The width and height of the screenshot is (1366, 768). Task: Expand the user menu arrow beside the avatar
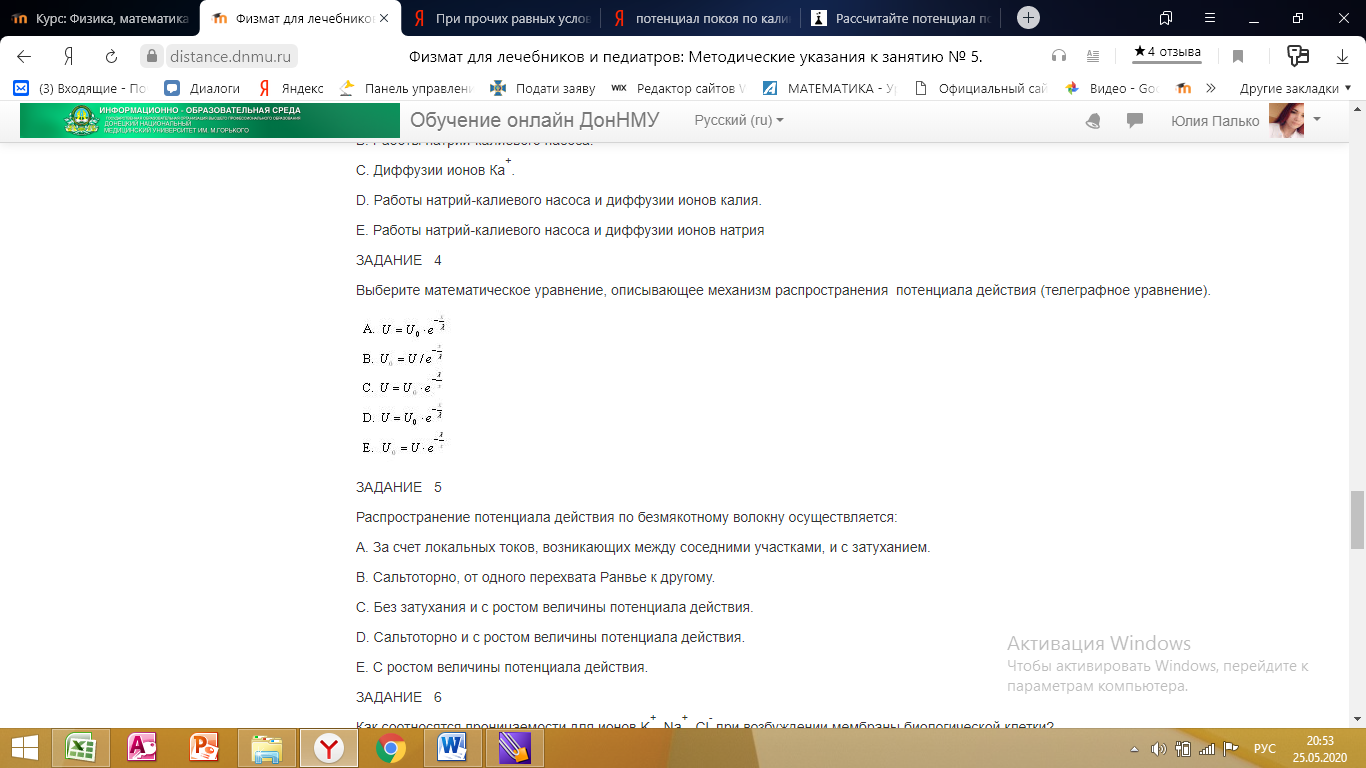click(1316, 119)
